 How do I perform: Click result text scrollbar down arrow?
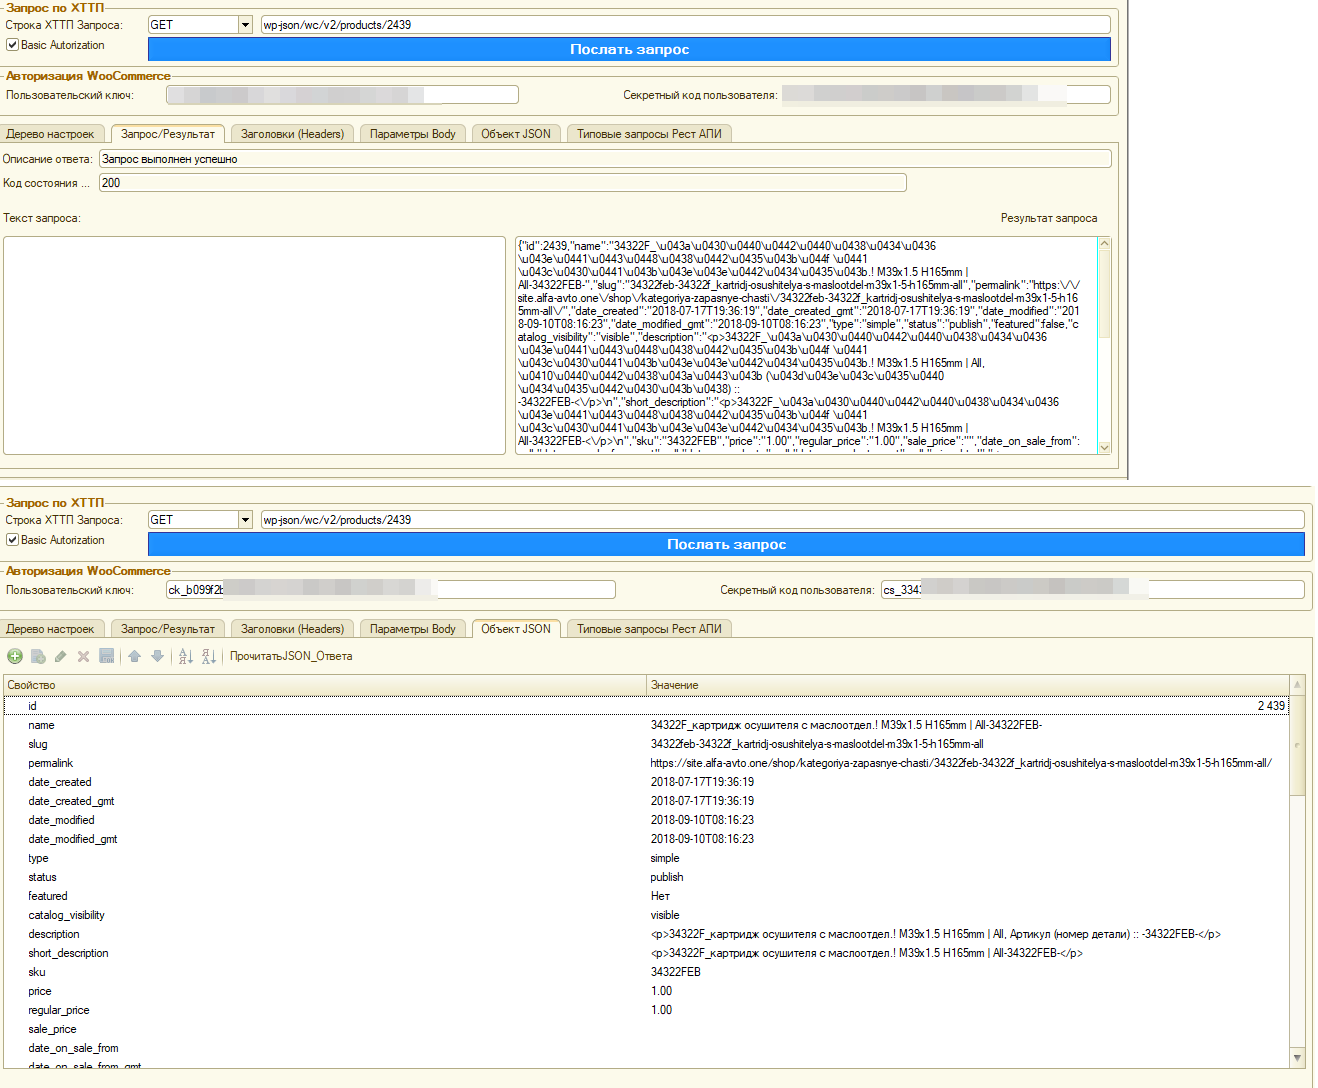pos(1105,448)
